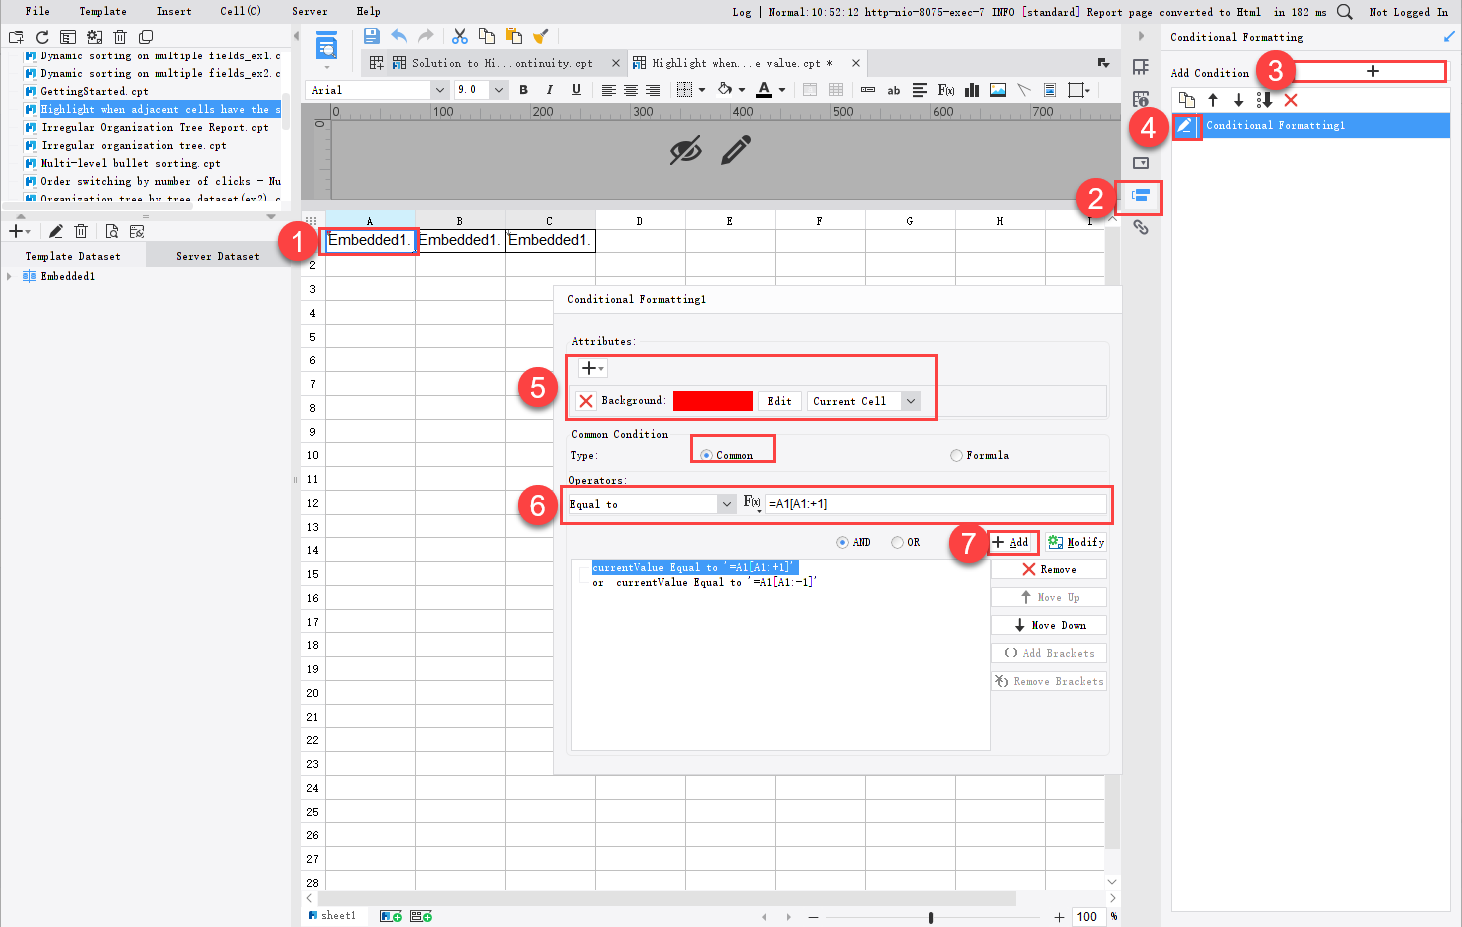Click the red Background color swatch
This screenshot has height=927, width=1462.
713,400
